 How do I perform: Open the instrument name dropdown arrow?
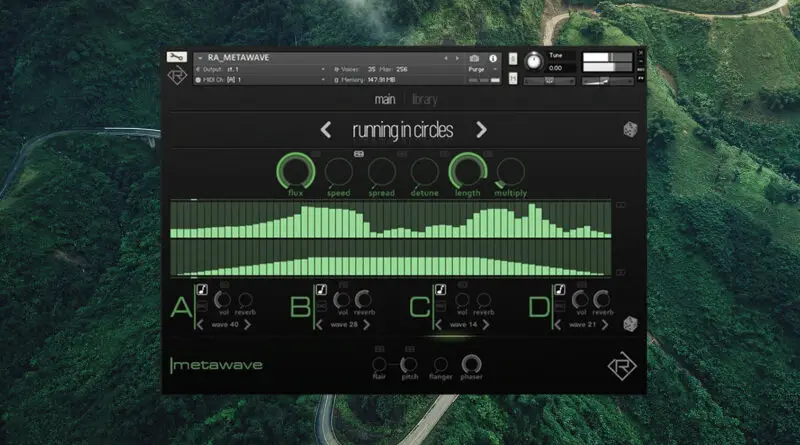200,58
